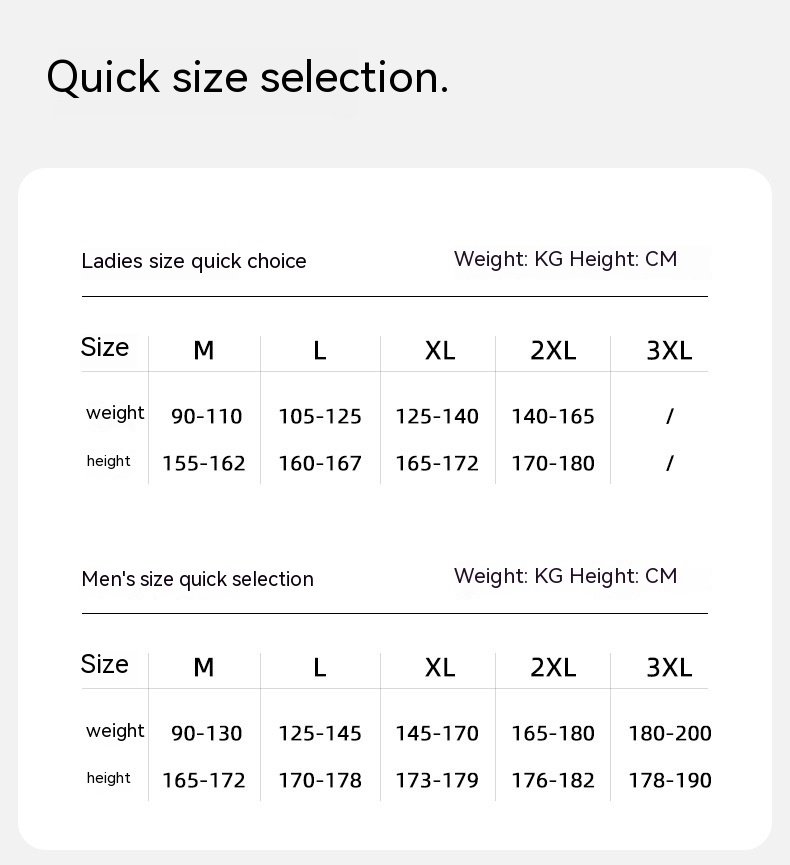
Task: Click ladies weight cell 90-110
Action: pyautogui.click(x=207, y=416)
